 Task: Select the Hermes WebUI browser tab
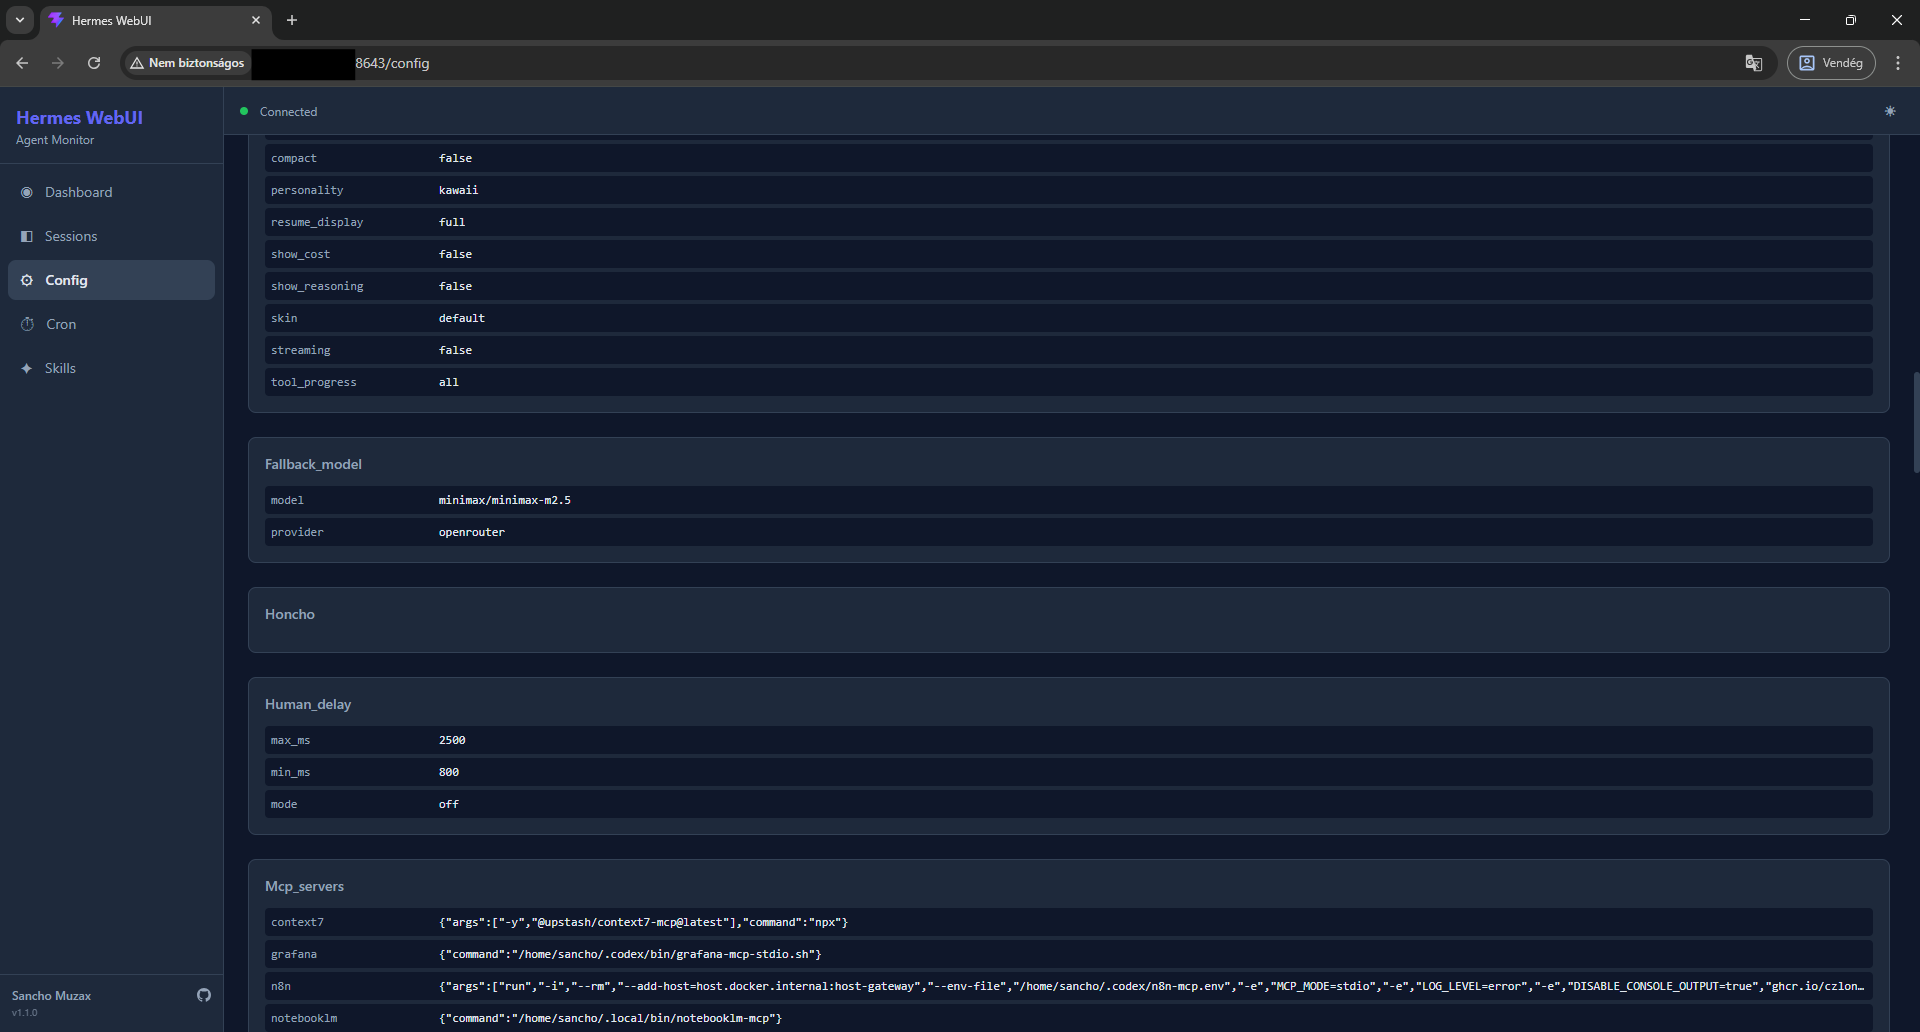tap(140, 20)
